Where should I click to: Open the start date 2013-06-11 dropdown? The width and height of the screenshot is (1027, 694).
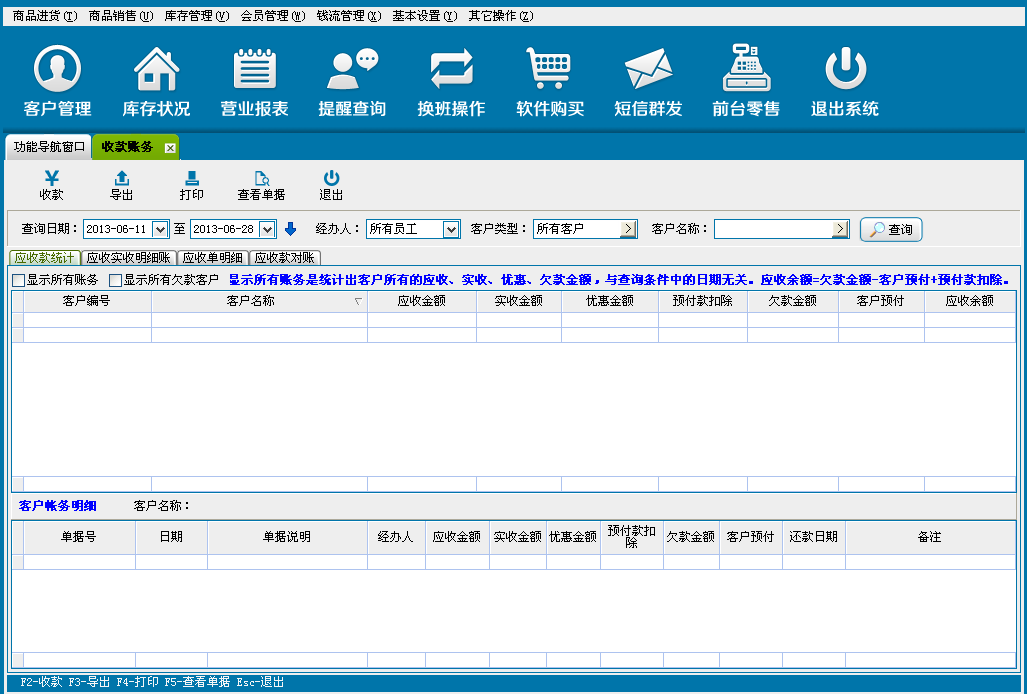point(160,229)
